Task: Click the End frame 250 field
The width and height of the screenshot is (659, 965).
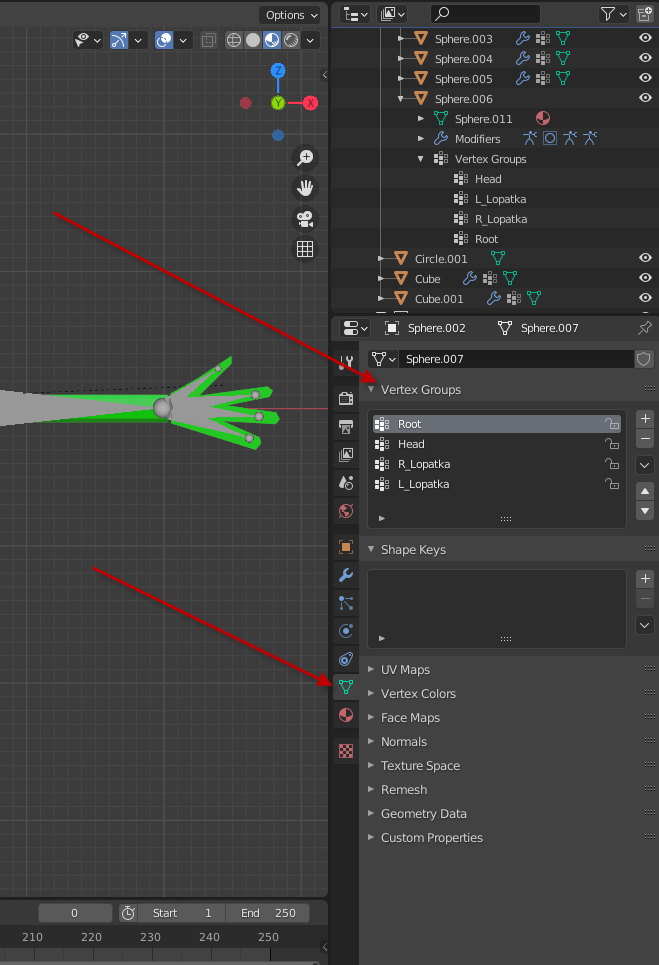Action: pos(268,913)
